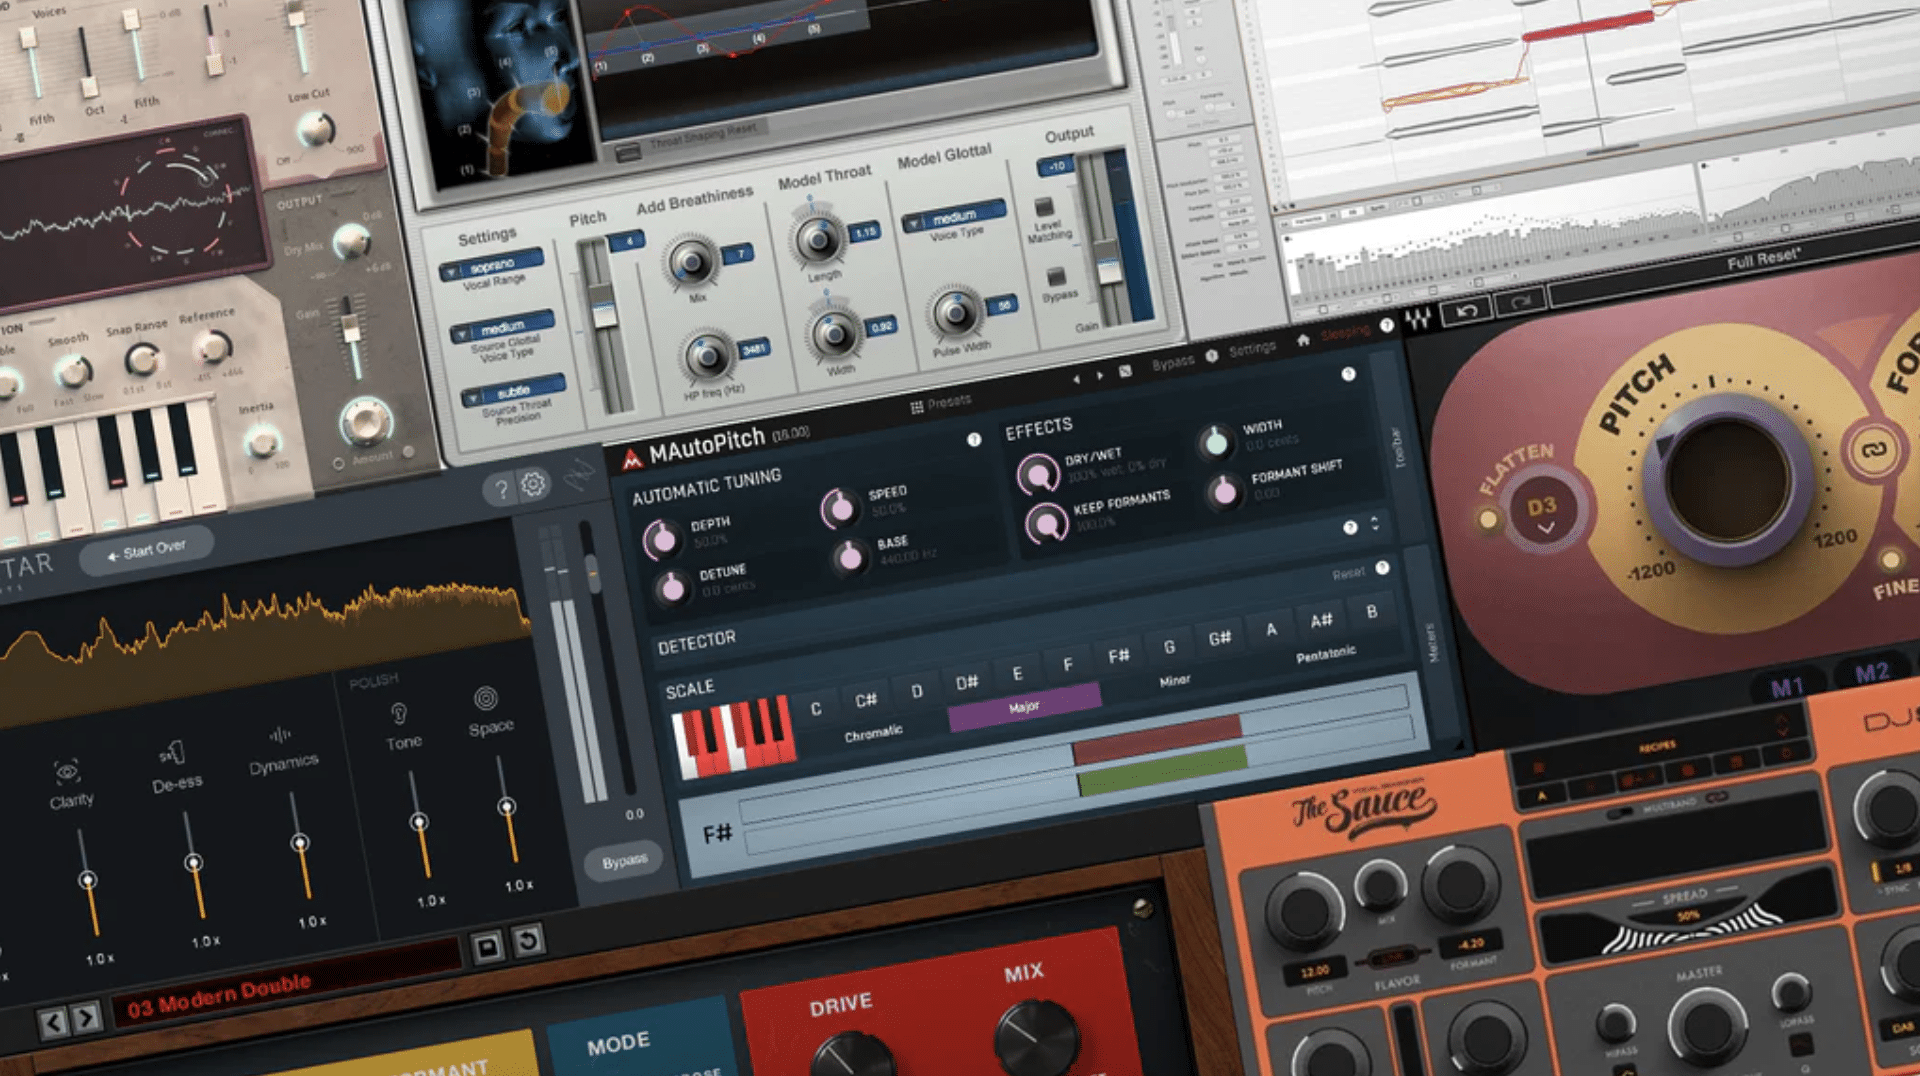
Task: Click the up/down arrows at the Effects panel corner
Action: coord(1374,523)
